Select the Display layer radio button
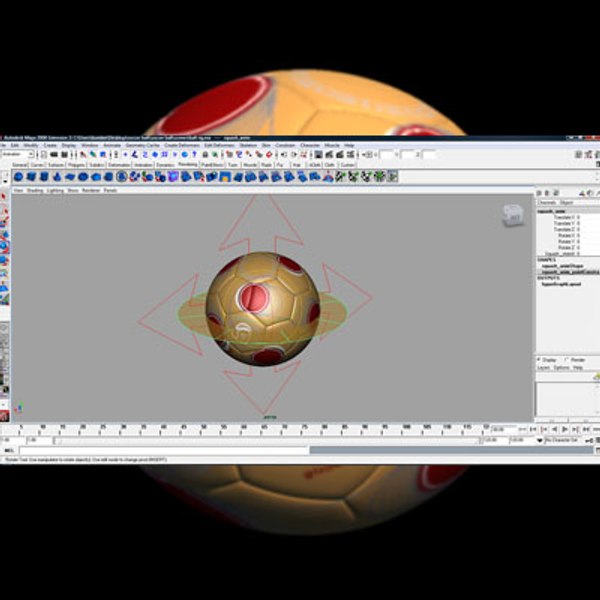 (539, 360)
